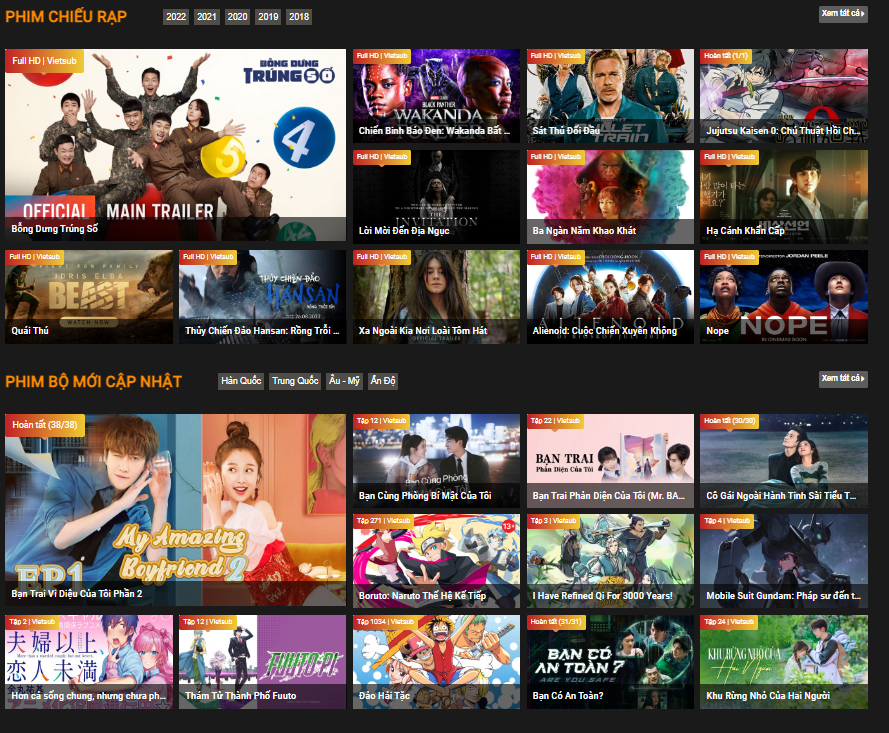Click the 'Tập 22 | Vietsub' badge
889x733 pixels.
pyautogui.click(x=554, y=421)
